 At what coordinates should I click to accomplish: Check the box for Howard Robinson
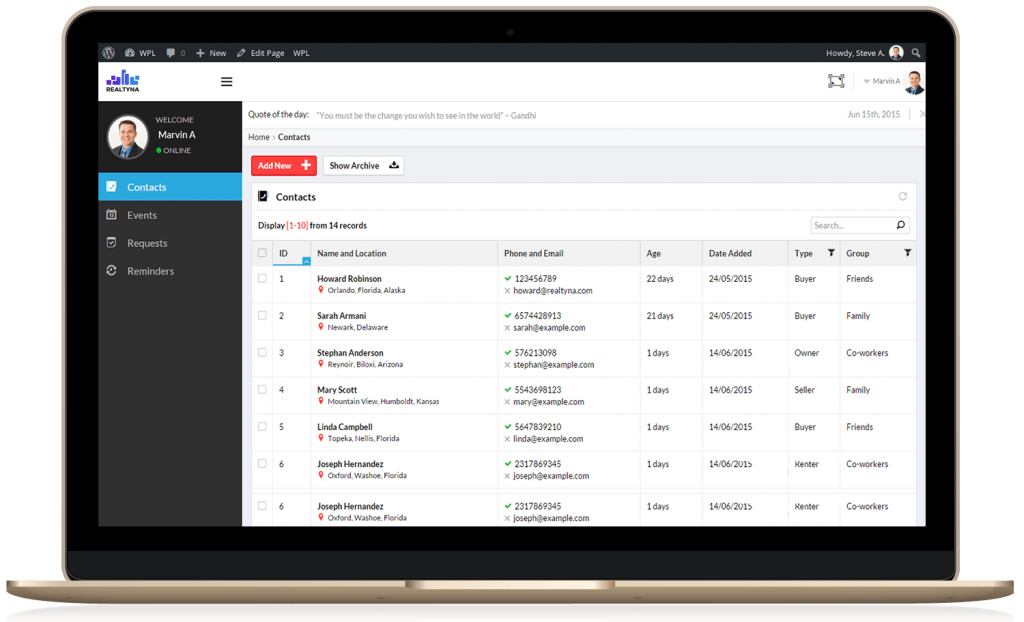pos(262,279)
